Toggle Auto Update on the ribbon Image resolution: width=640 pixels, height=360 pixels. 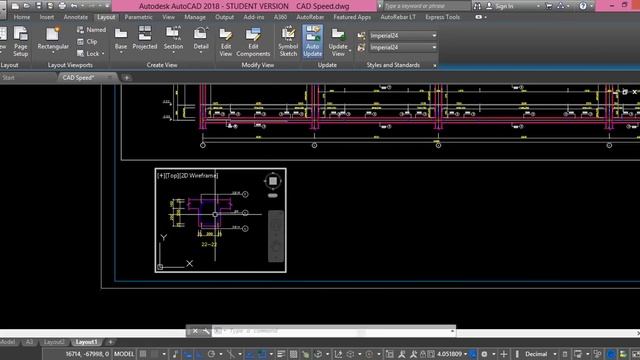point(313,41)
